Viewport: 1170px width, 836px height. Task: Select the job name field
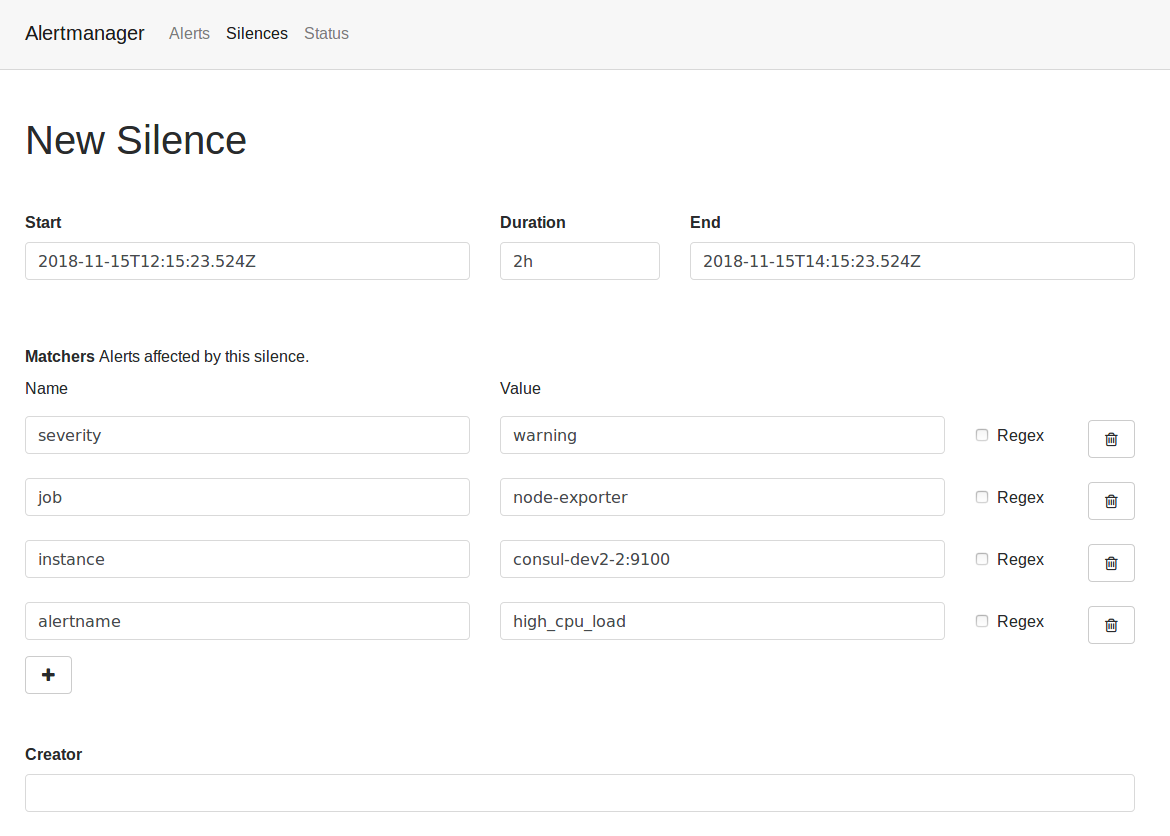click(x=247, y=497)
